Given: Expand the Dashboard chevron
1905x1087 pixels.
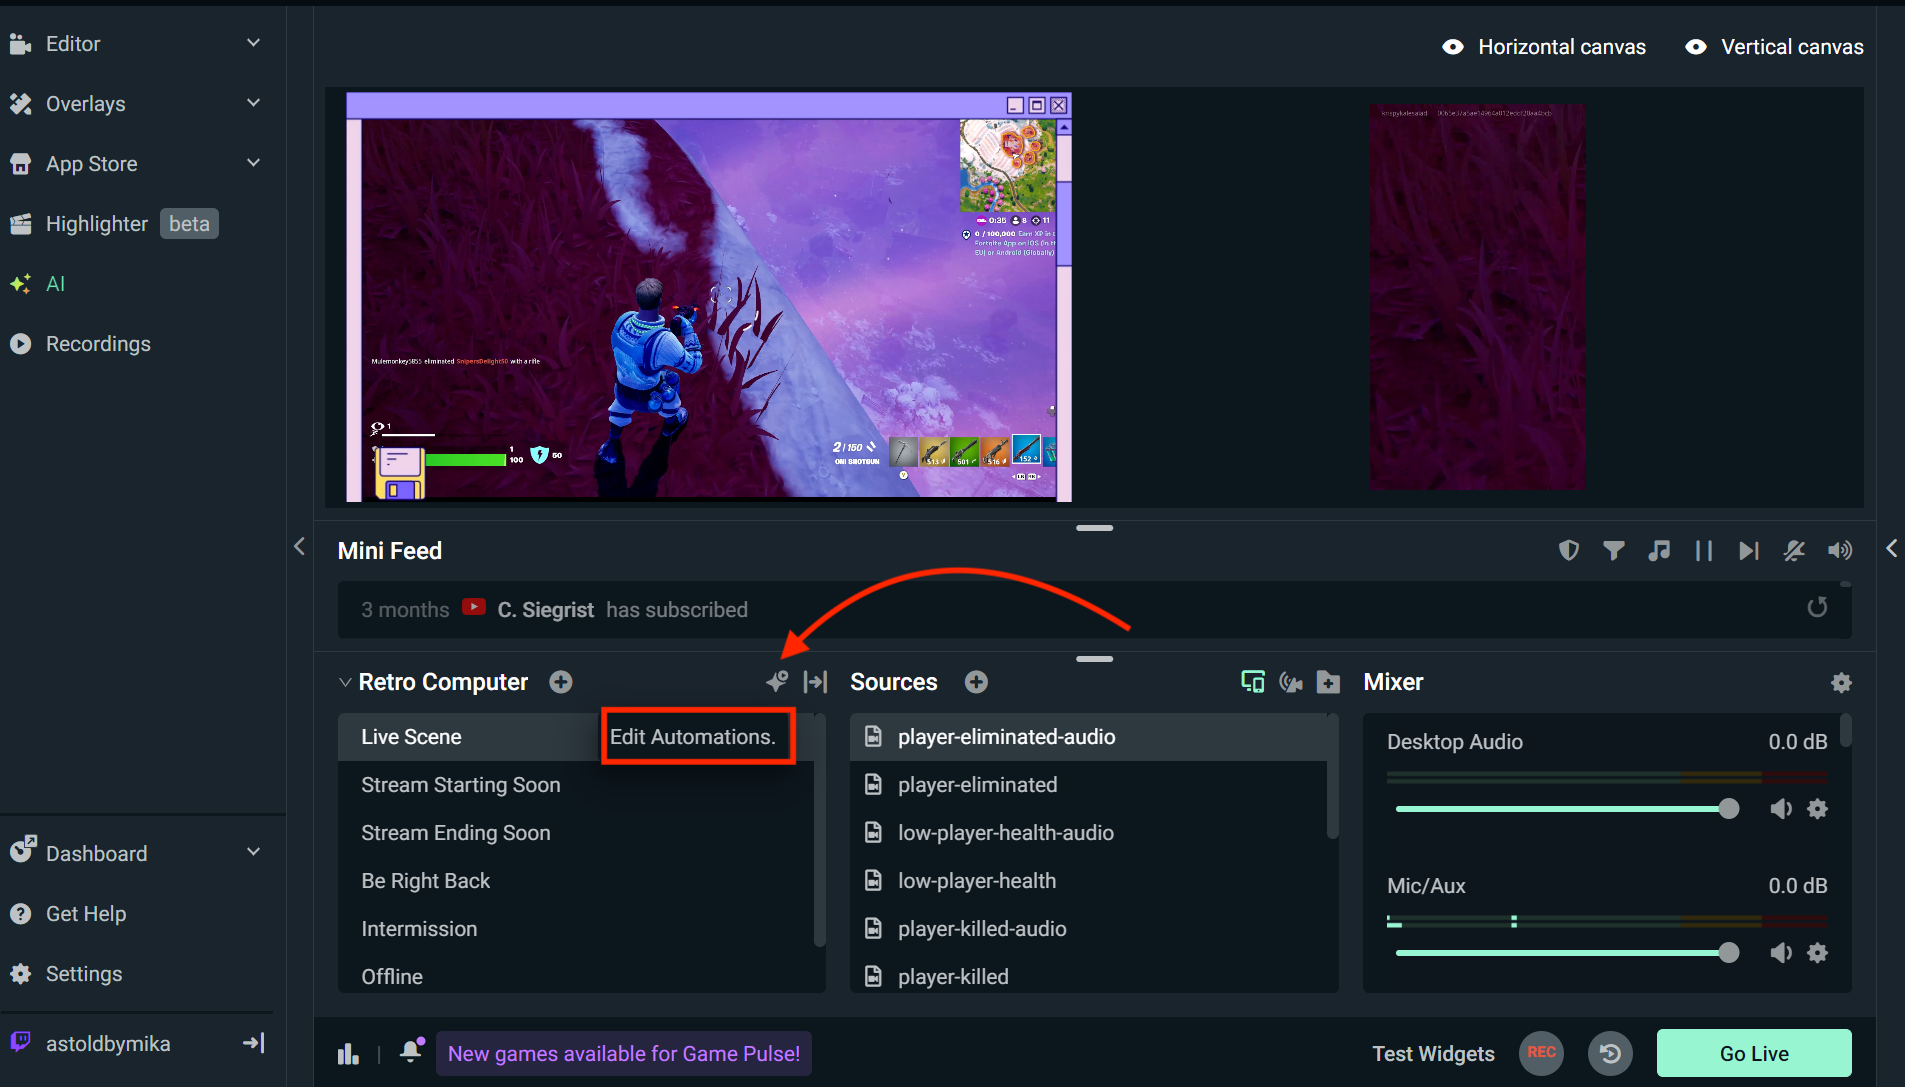Looking at the screenshot, I should tap(253, 852).
